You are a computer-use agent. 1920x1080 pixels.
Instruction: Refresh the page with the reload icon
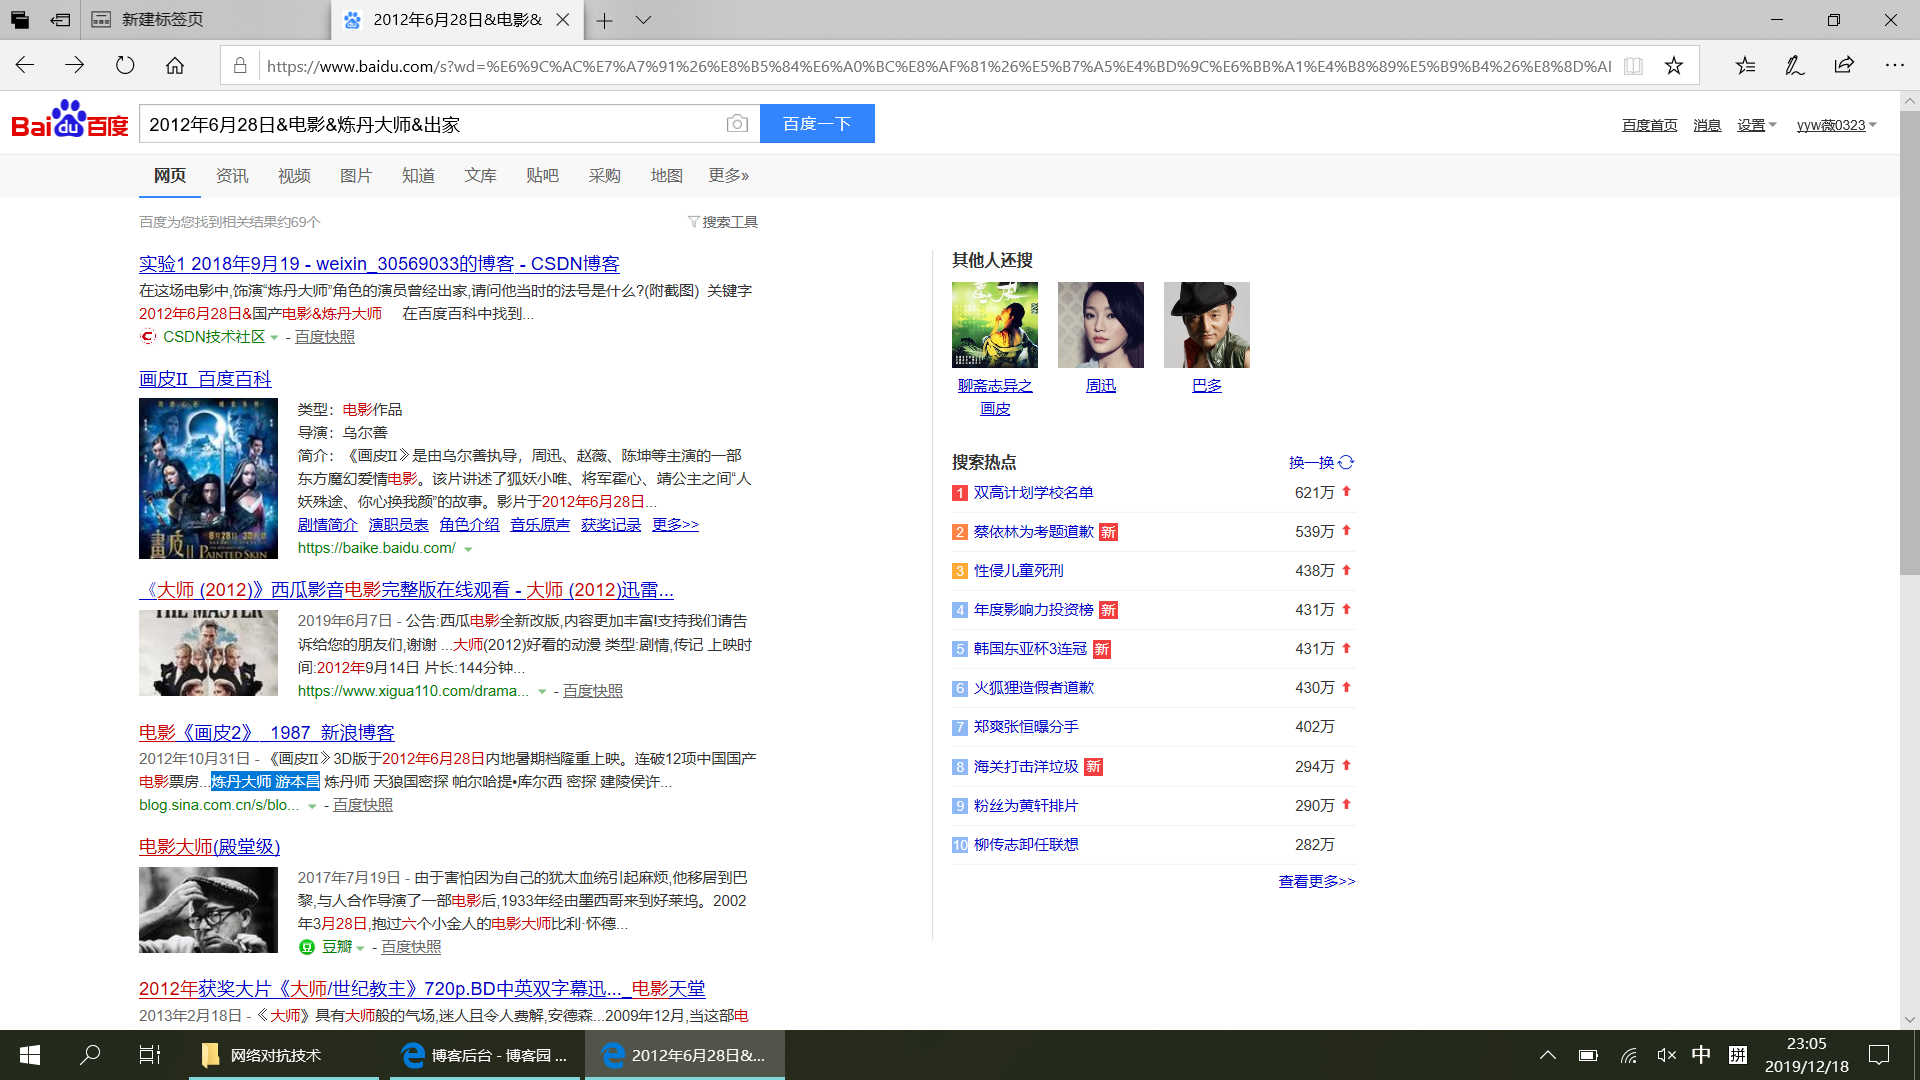pyautogui.click(x=125, y=66)
